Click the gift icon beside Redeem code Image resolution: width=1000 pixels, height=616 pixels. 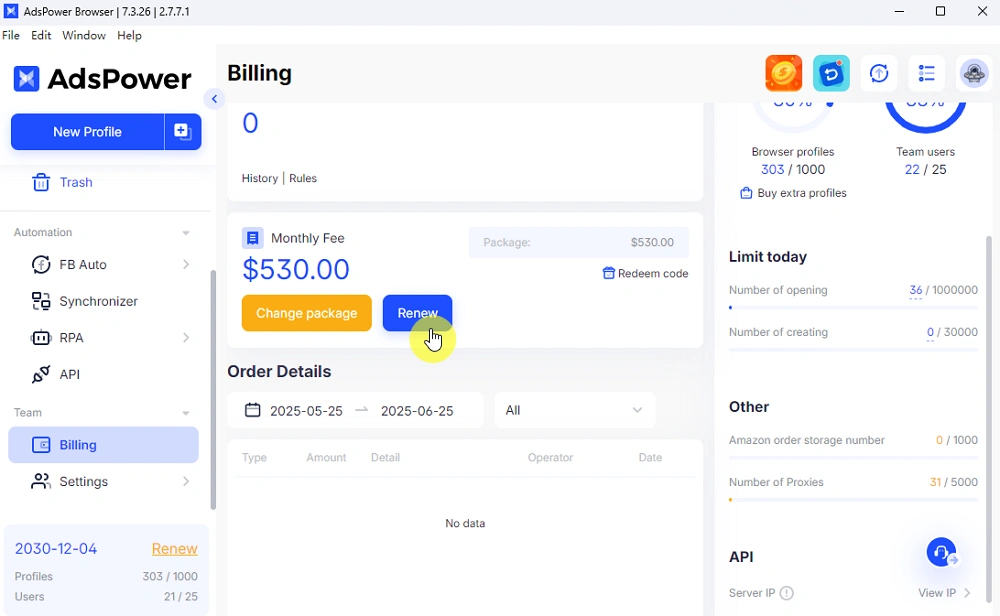(608, 273)
